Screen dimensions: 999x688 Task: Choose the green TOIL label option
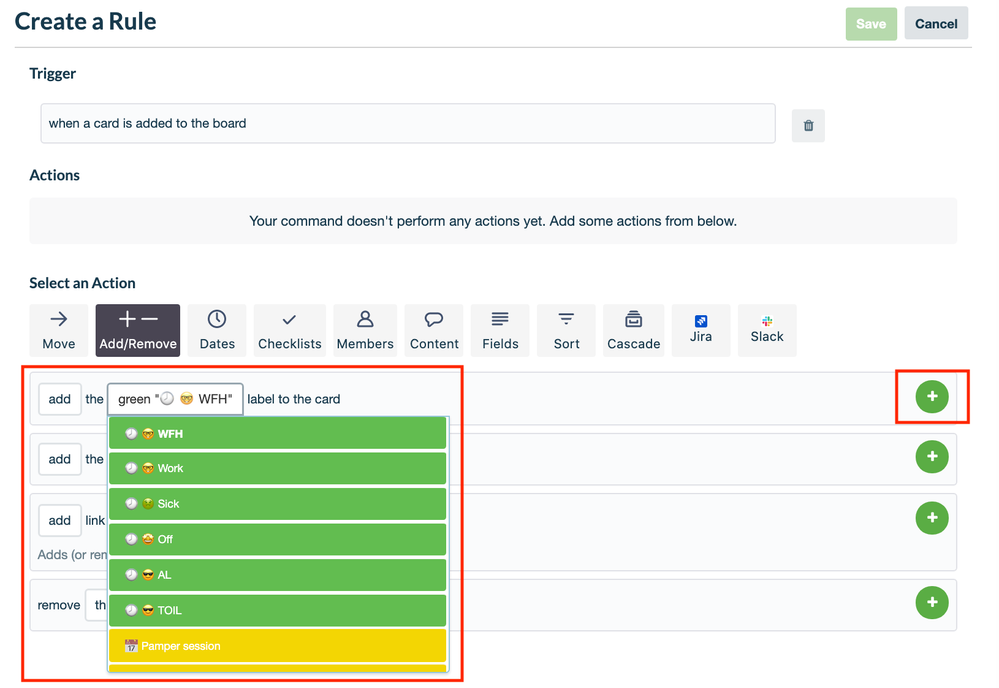click(x=277, y=611)
